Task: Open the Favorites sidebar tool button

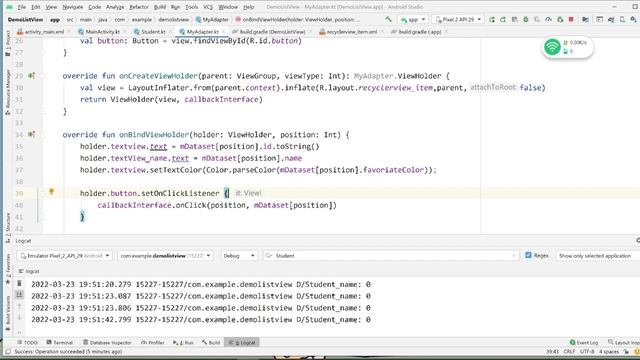Action: [x=8, y=269]
